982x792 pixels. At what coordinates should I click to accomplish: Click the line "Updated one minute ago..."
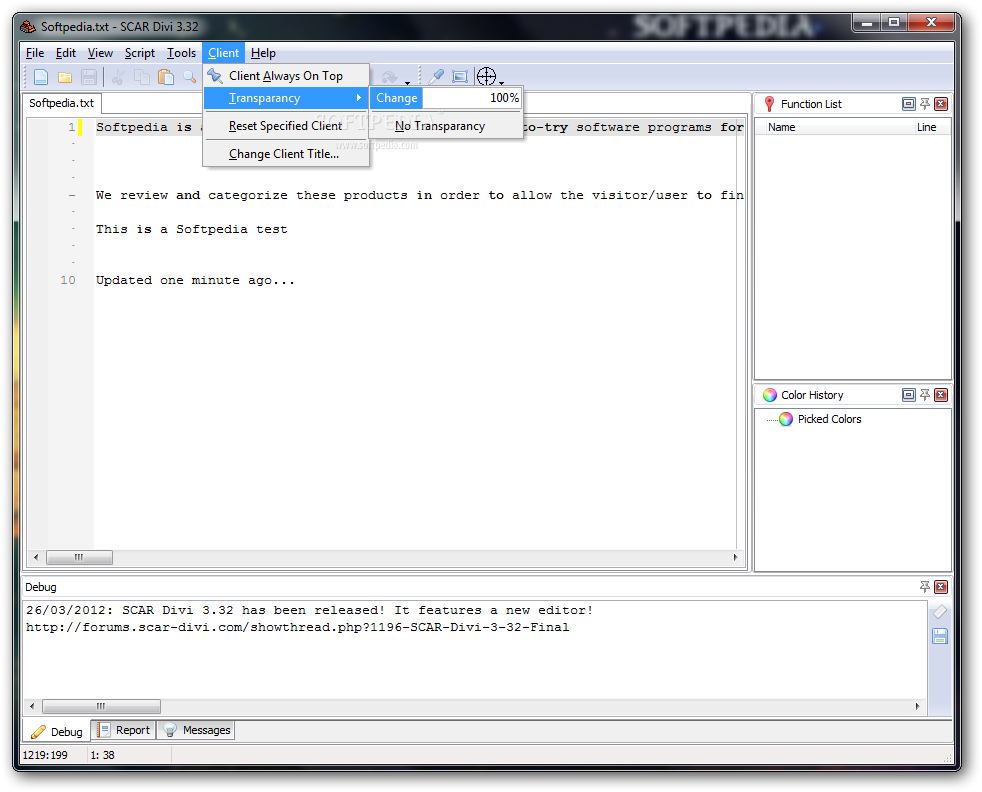(x=195, y=280)
